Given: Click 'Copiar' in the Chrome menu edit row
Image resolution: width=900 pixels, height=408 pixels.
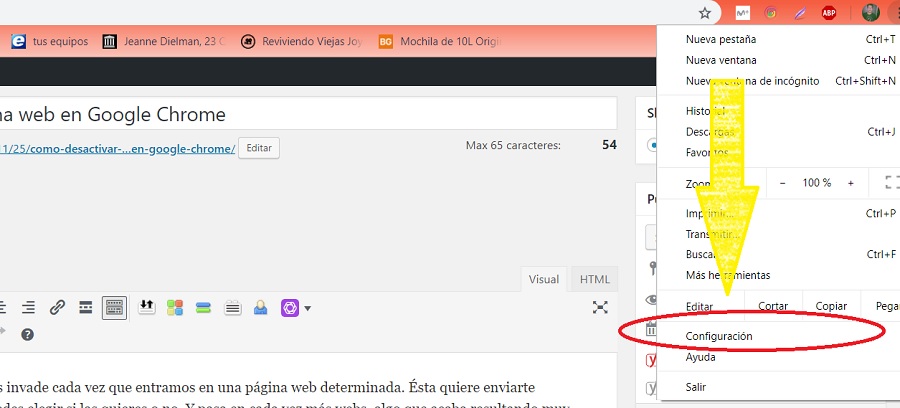Looking at the screenshot, I should [831, 306].
